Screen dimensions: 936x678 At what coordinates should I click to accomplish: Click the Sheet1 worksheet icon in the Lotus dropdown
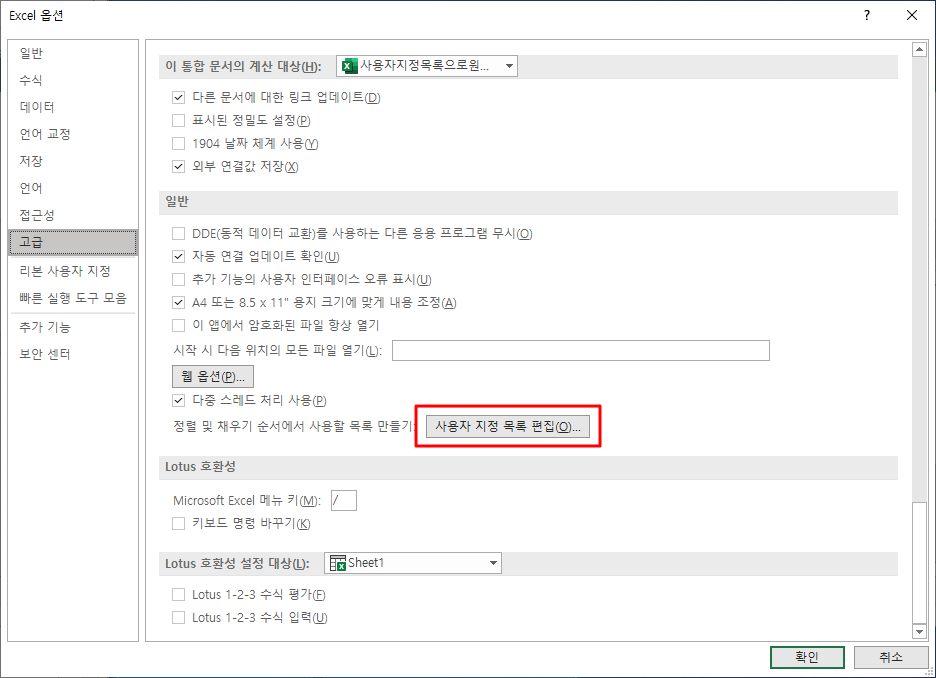[x=337, y=563]
